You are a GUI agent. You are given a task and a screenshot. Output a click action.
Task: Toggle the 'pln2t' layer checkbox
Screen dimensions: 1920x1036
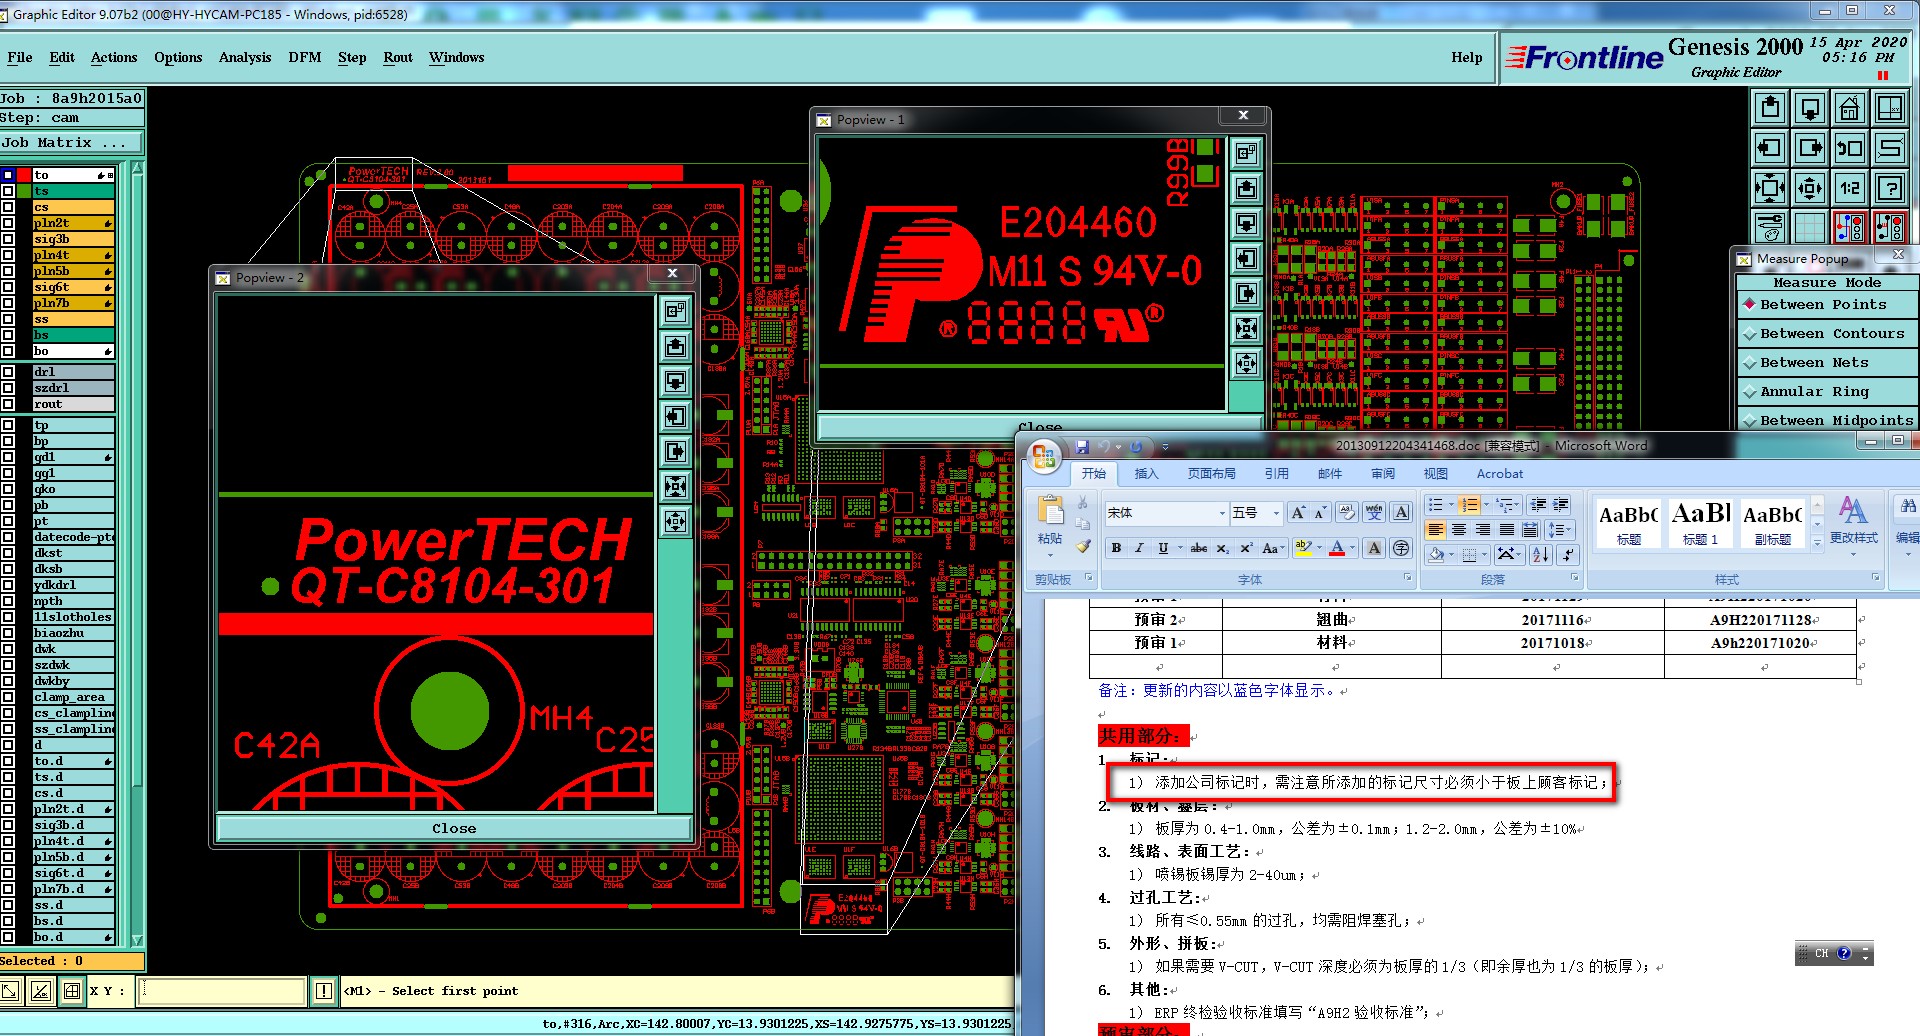click(x=9, y=223)
